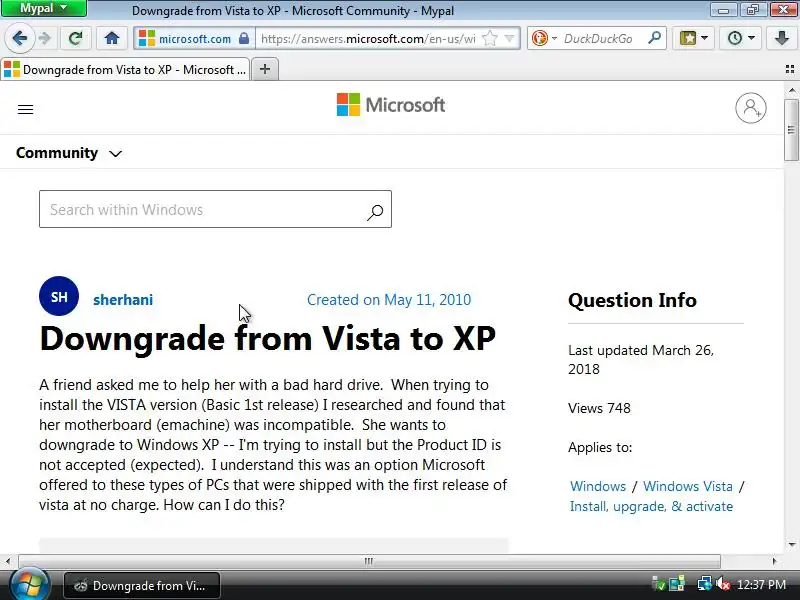Viewport: 800px width, 600px height.
Task: Click the vertical scrollbar up arrow
Action: 792,90
